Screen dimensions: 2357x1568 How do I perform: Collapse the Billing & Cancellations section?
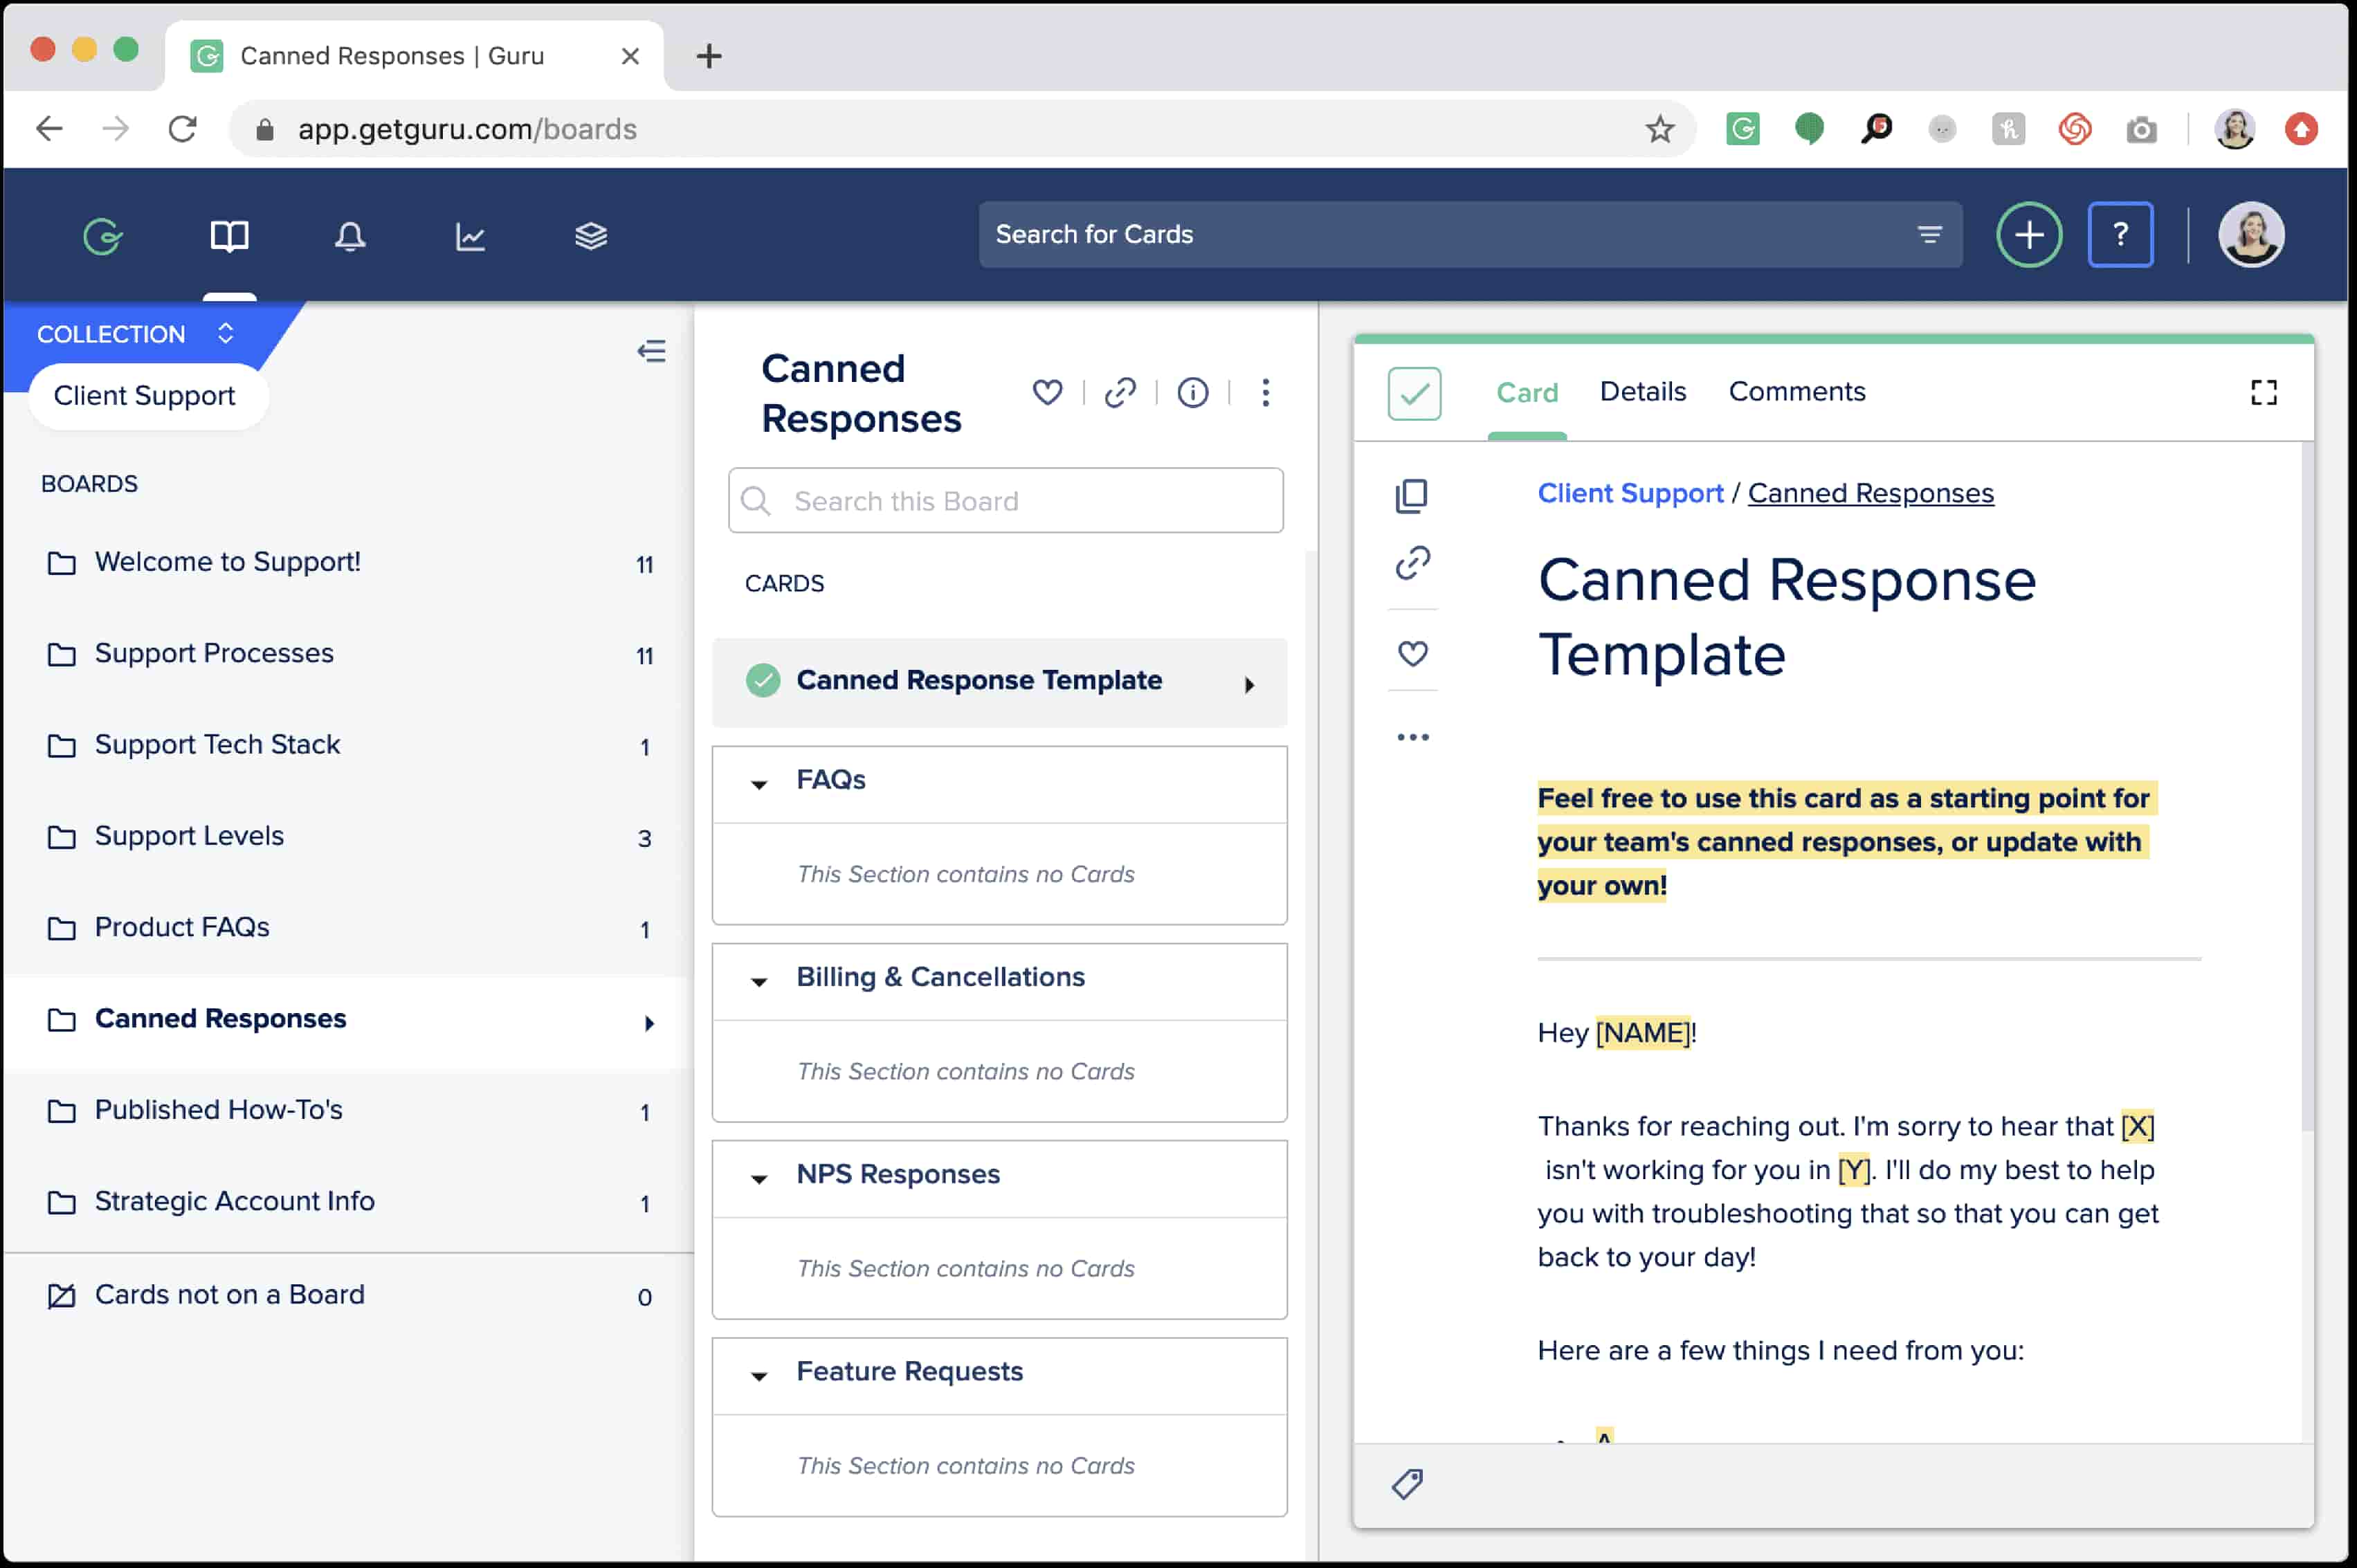point(759,981)
